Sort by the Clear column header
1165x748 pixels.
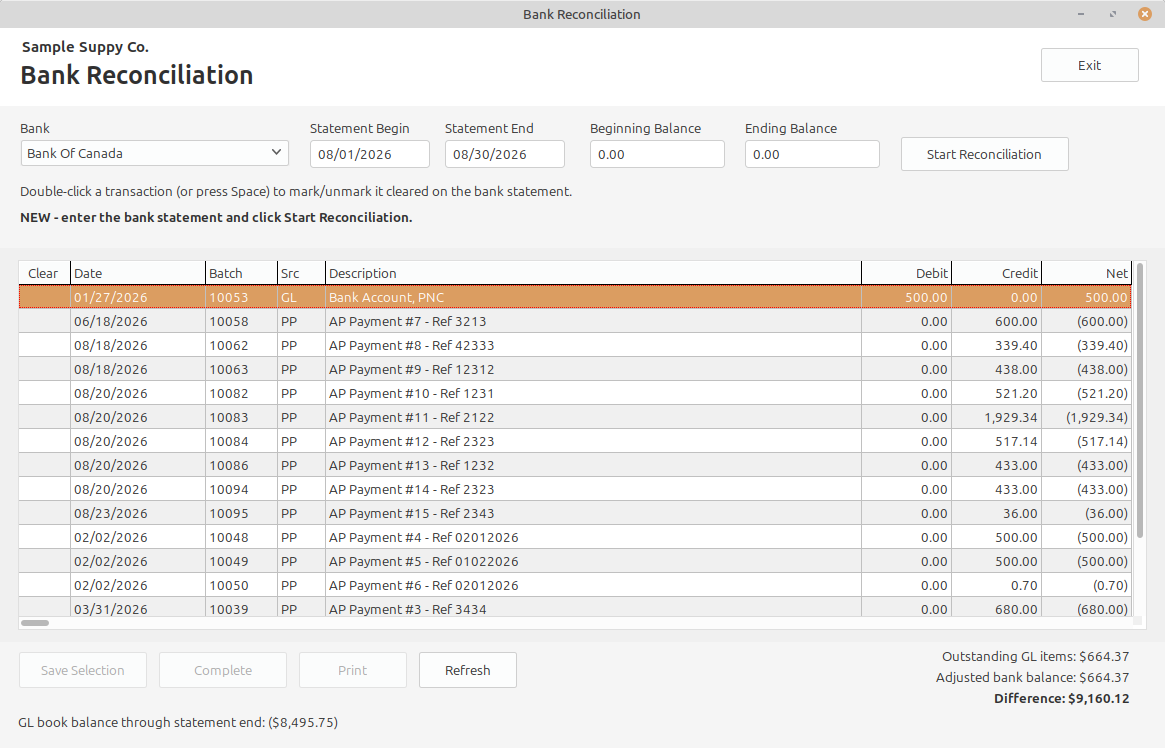[x=44, y=273]
